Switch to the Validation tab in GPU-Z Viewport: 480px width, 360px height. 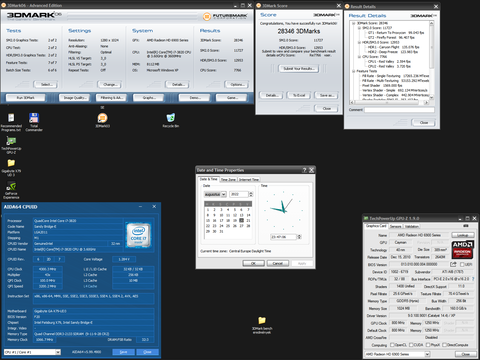click(411, 227)
